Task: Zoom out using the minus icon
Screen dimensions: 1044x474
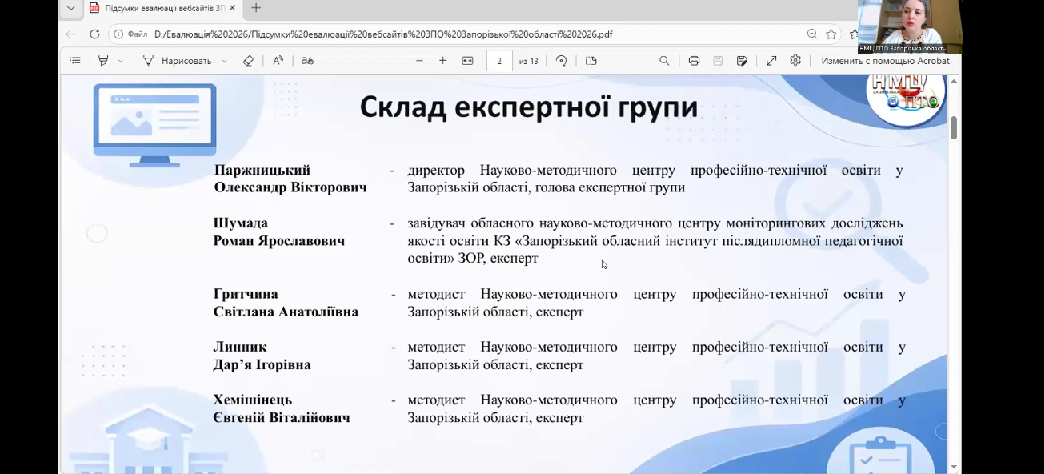Action: click(x=419, y=61)
